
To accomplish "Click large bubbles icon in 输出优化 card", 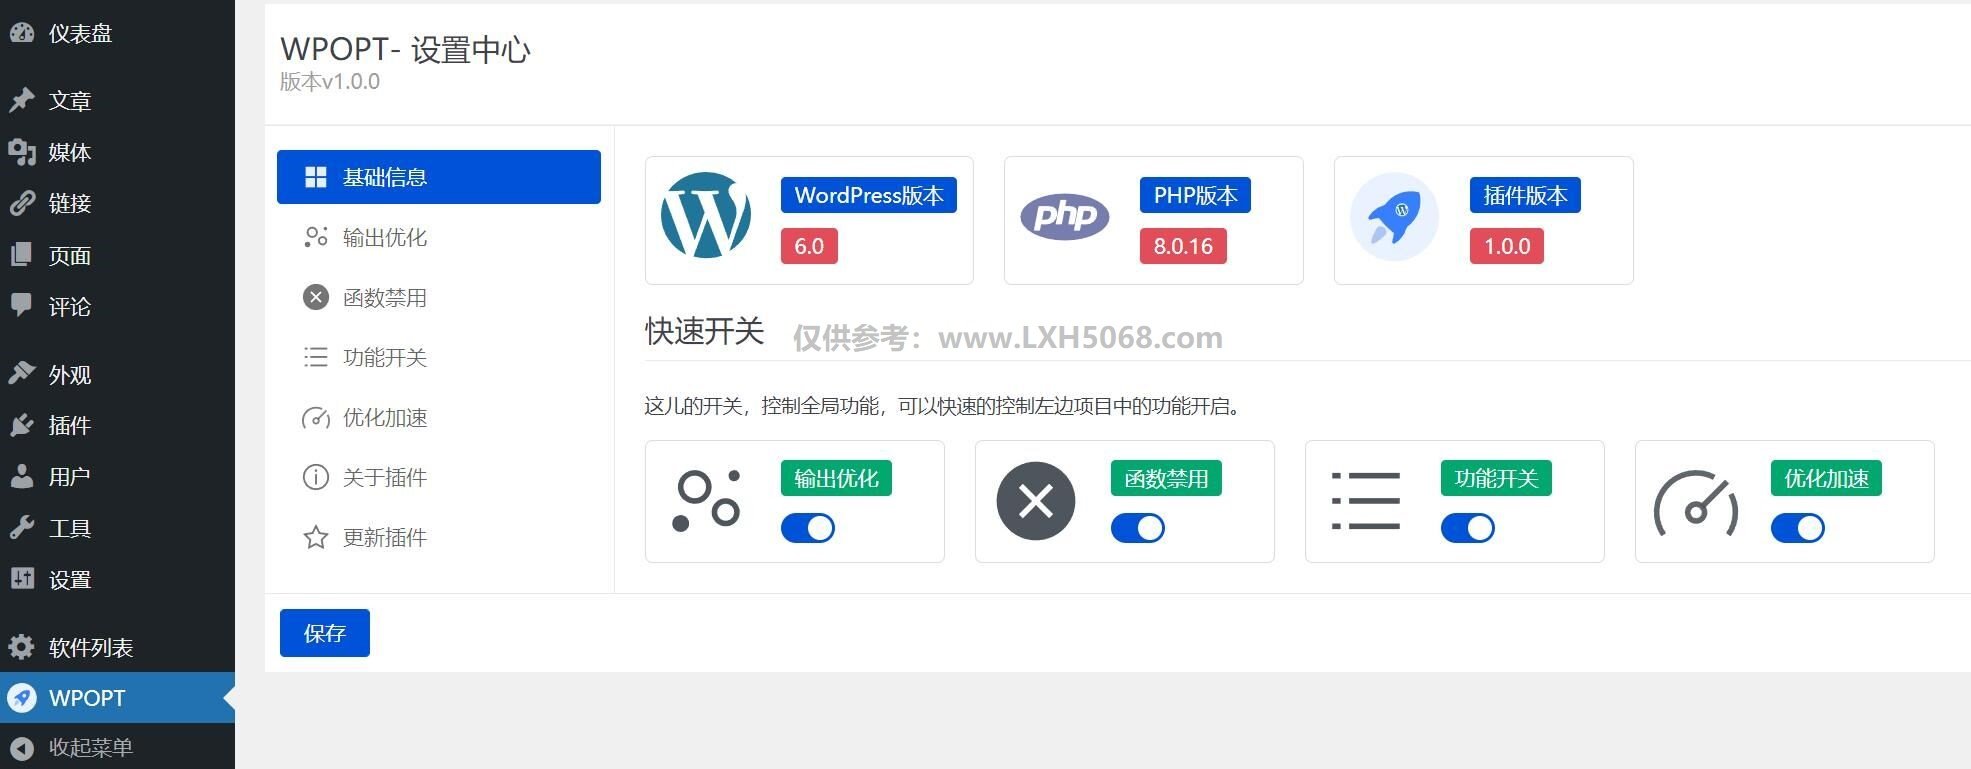I will click(x=706, y=500).
